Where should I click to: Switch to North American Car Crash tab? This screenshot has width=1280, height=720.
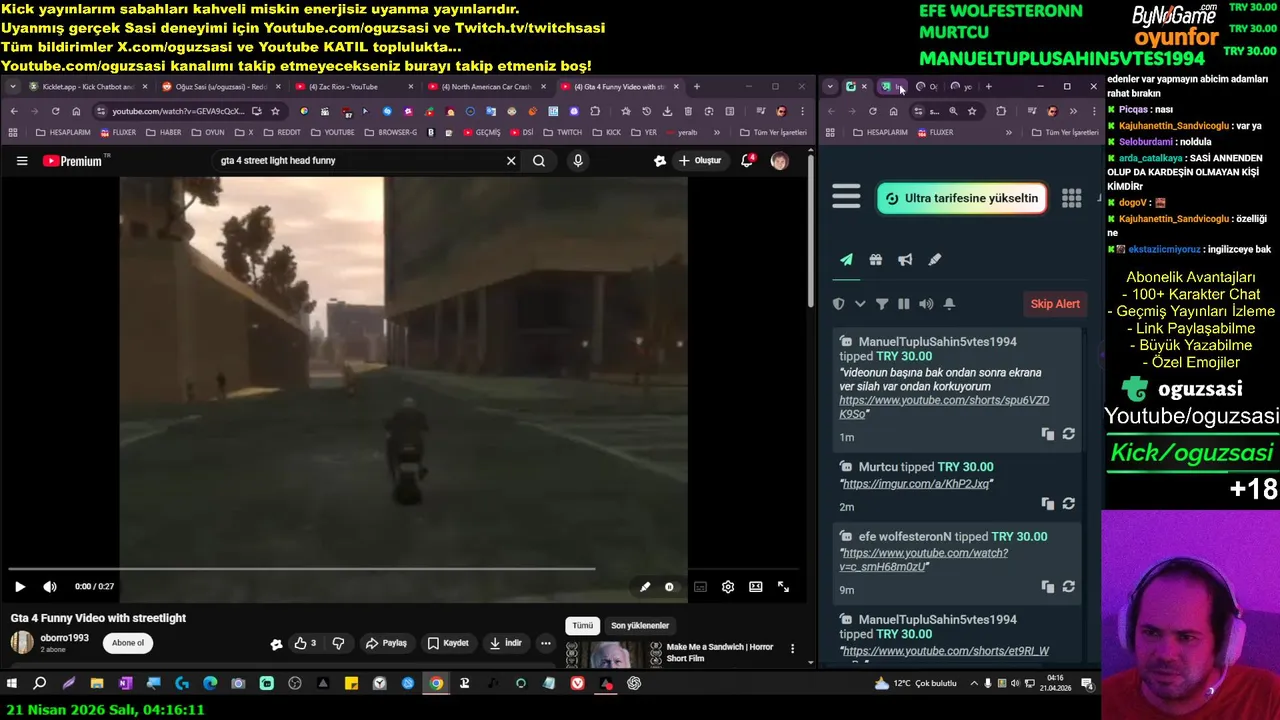tap(487, 87)
